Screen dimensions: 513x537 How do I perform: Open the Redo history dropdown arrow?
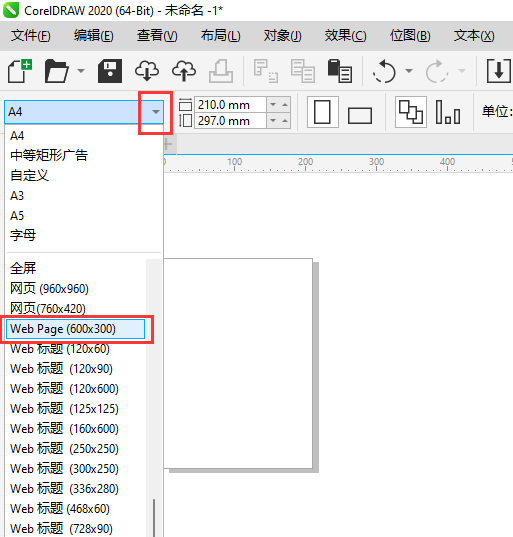[462, 71]
